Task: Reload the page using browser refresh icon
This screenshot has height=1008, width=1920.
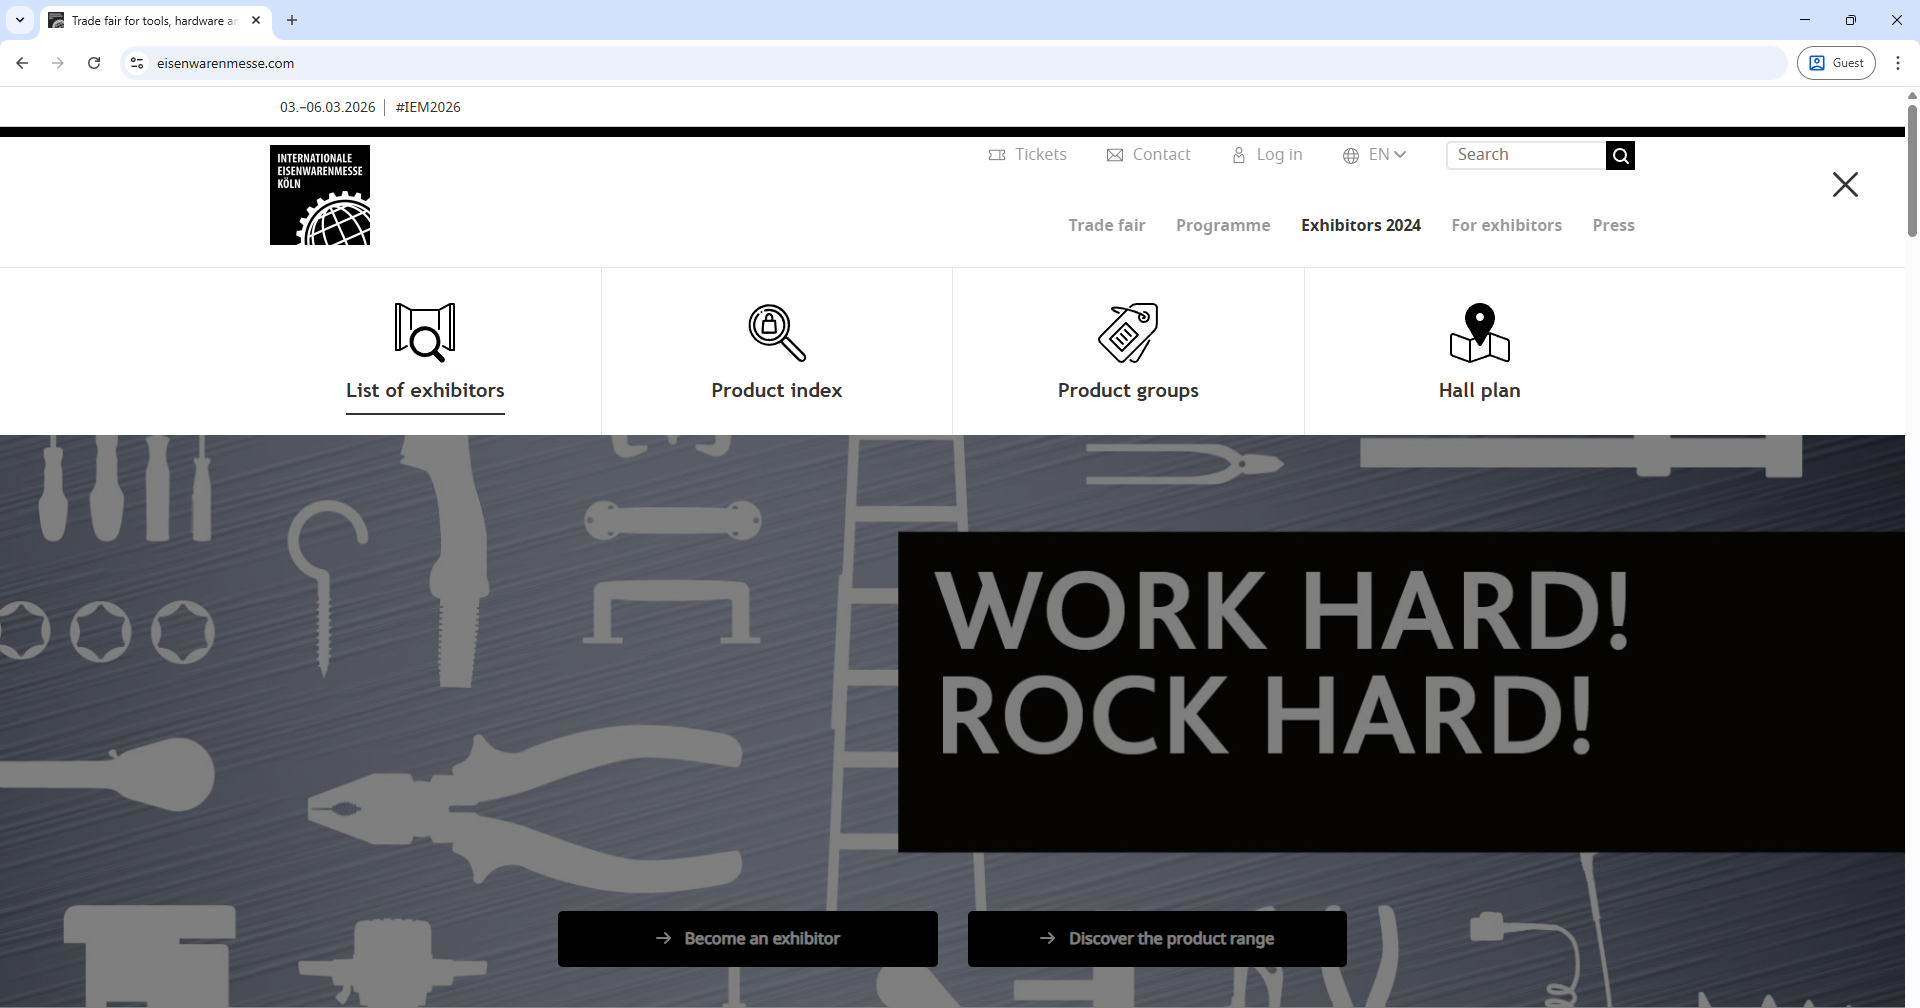Action: tap(94, 63)
